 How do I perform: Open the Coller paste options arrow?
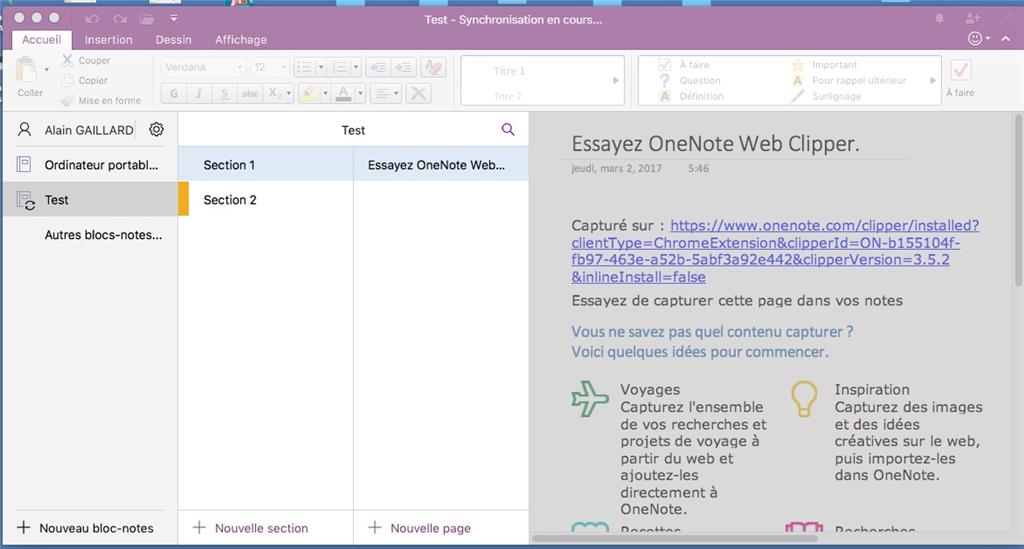46,69
